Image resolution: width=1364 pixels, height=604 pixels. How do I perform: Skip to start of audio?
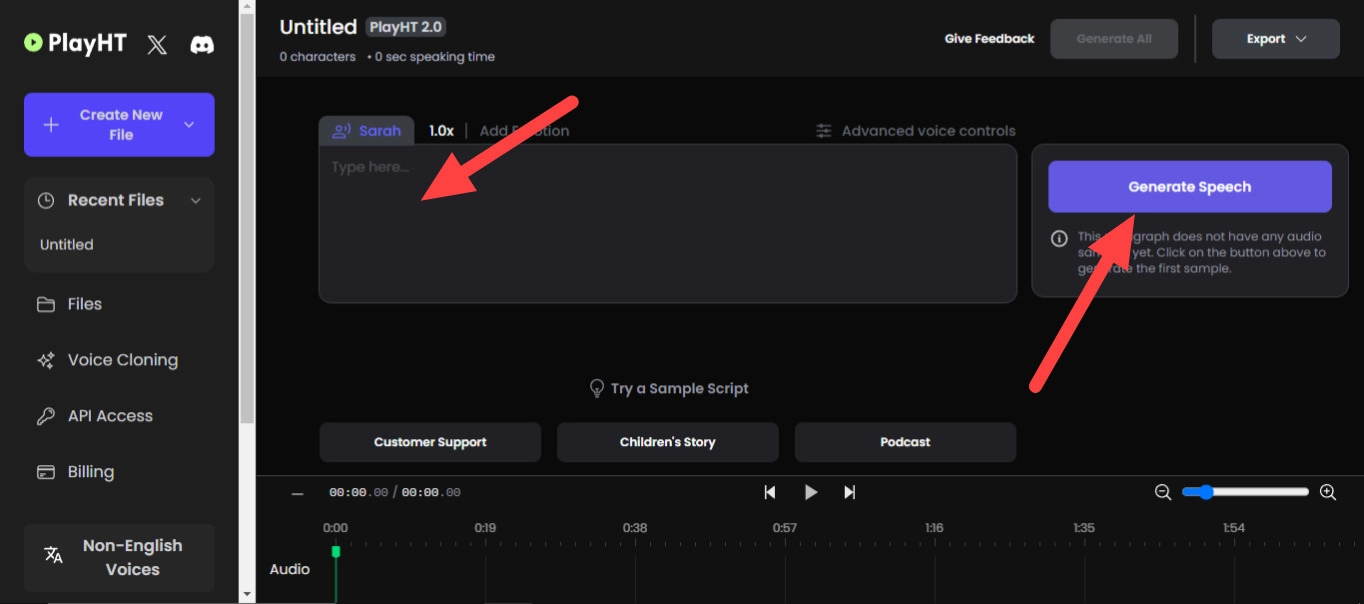770,492
